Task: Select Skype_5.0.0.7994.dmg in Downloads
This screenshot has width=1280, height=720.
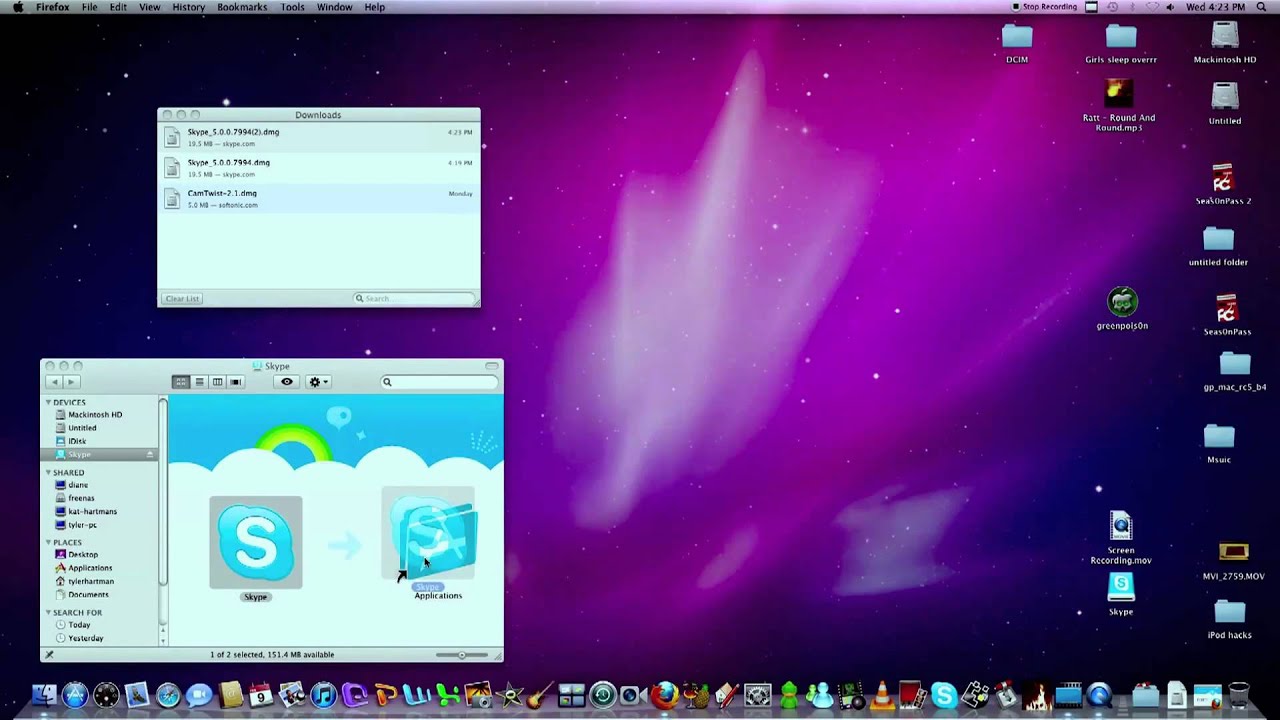Action: click(x=319, y=168)
